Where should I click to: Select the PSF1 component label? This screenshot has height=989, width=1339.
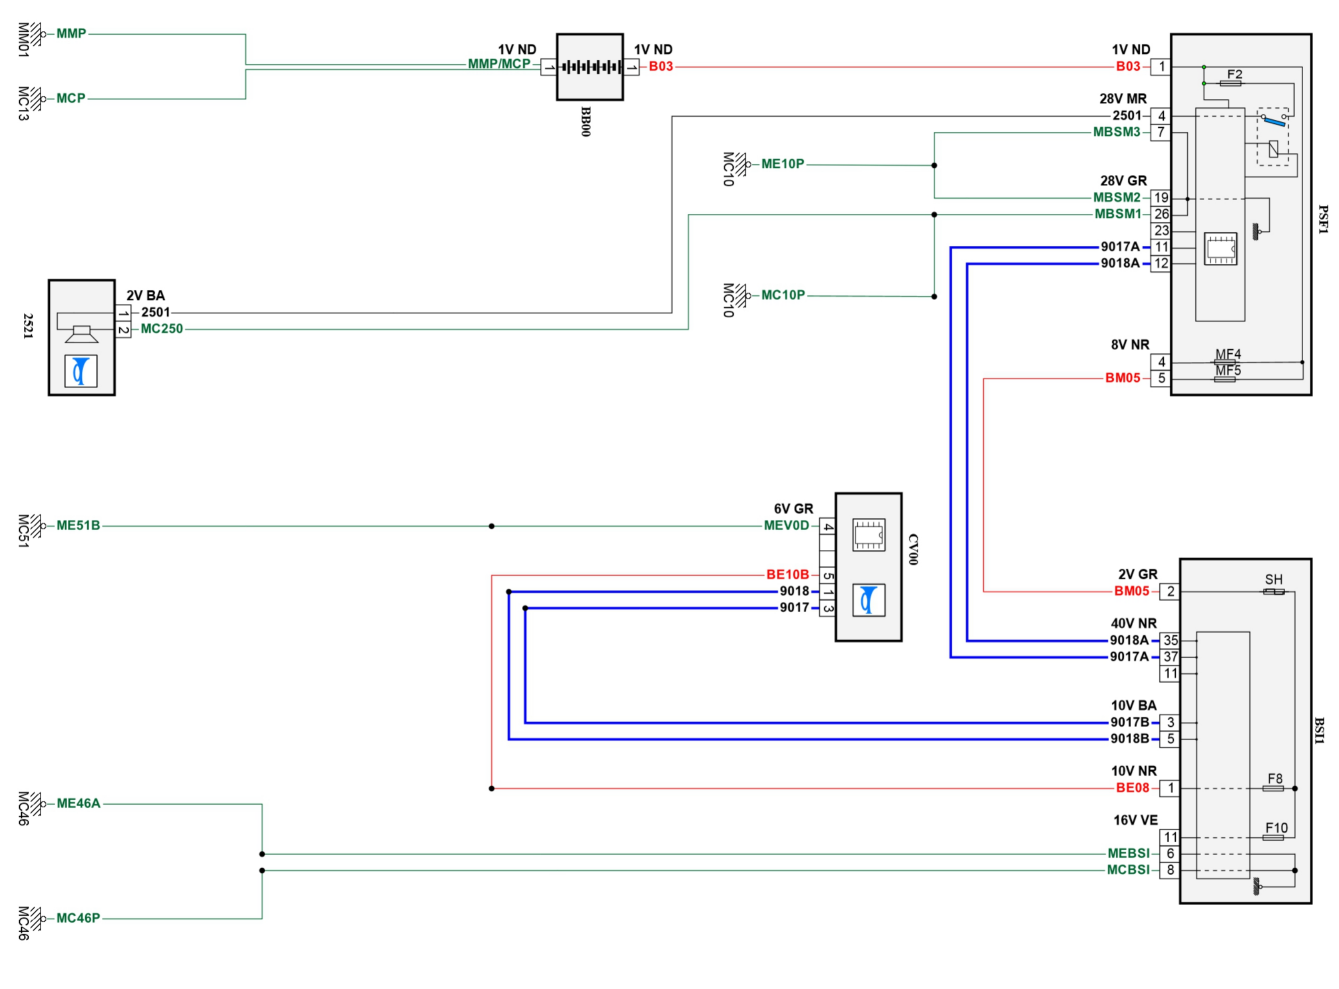(x=1323, y=220)
